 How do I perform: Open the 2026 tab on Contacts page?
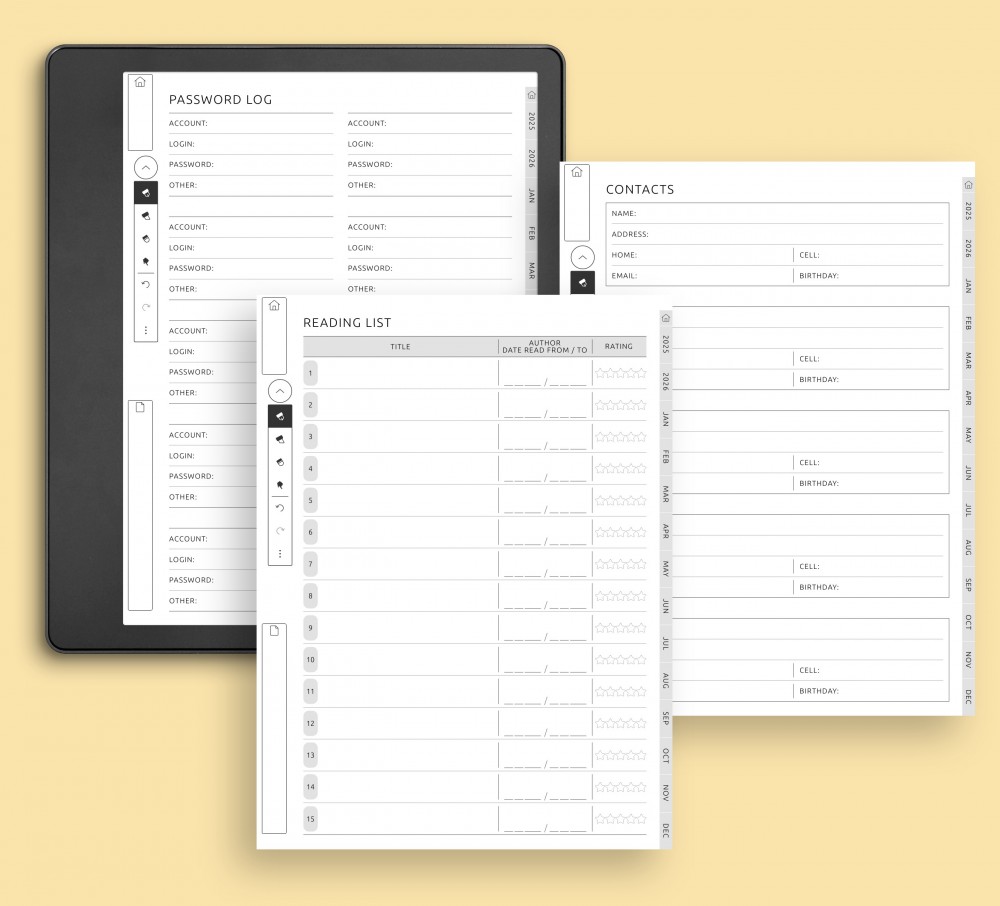[968, 248]
